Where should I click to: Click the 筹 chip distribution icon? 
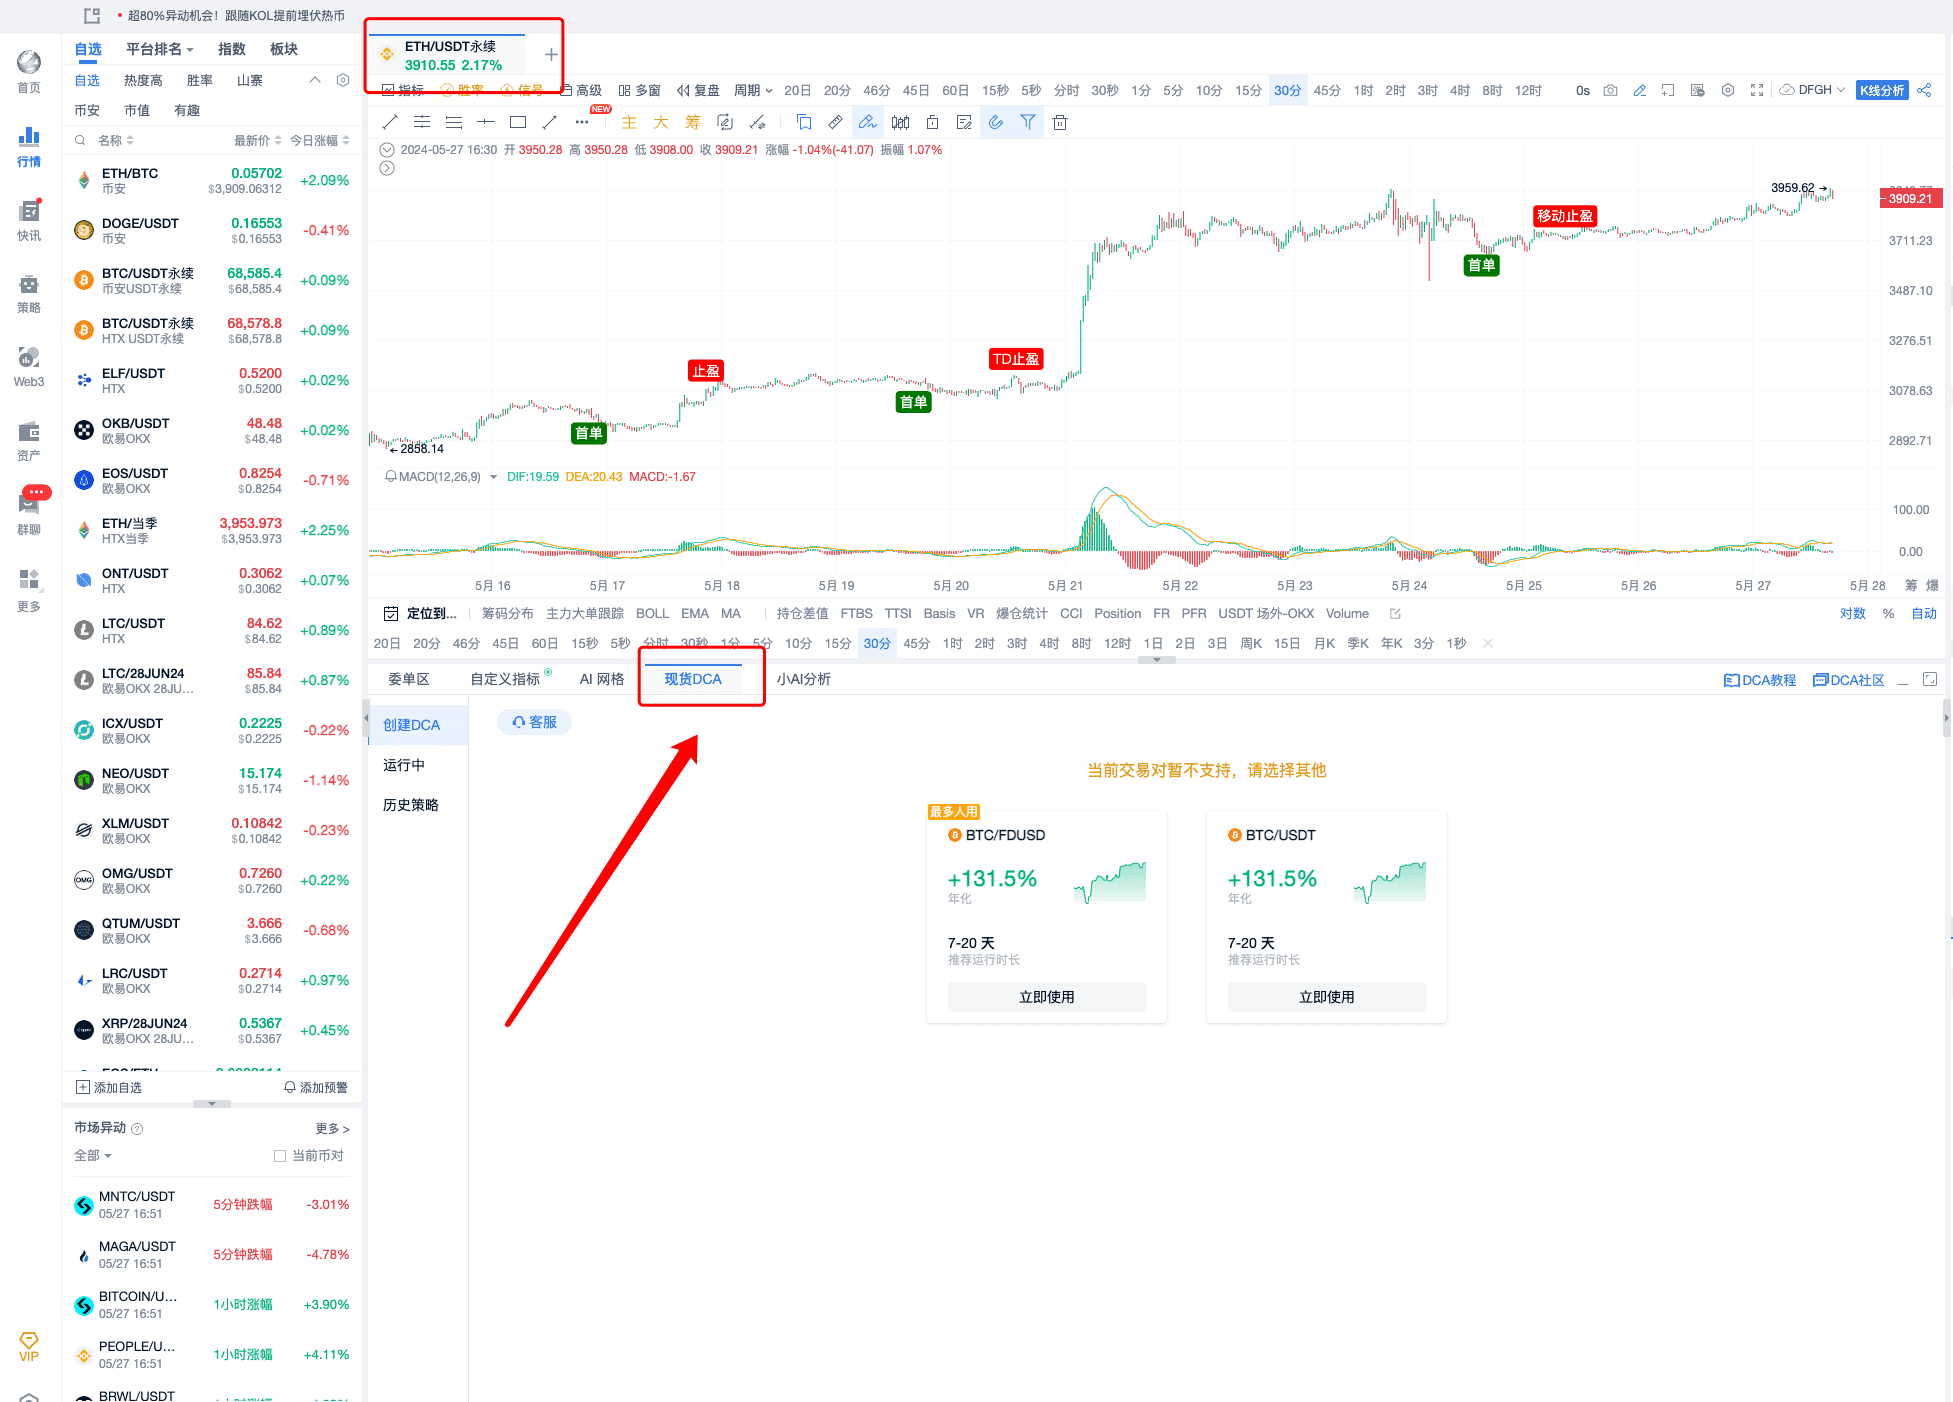[x=693, y=122]
